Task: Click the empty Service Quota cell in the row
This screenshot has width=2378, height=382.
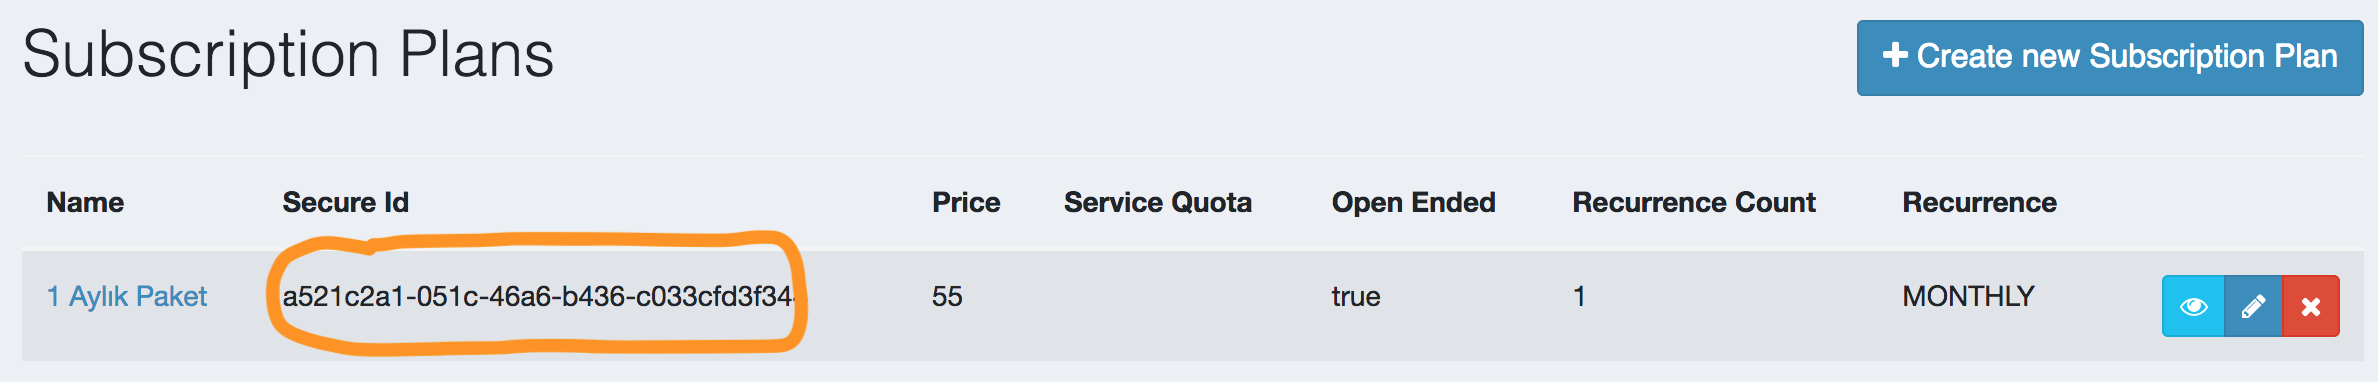Action: (x=1176, y=306)
